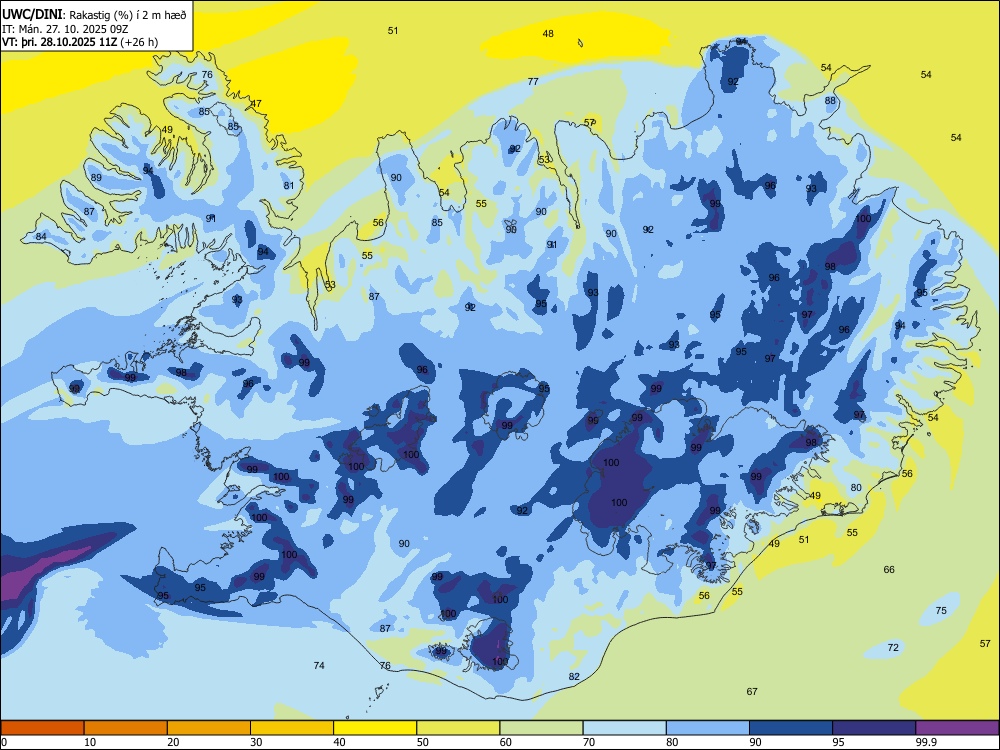Select the pale yellow 50–60 legend swatch
This screenshot has height=750, width=1000.
point(458,728)
